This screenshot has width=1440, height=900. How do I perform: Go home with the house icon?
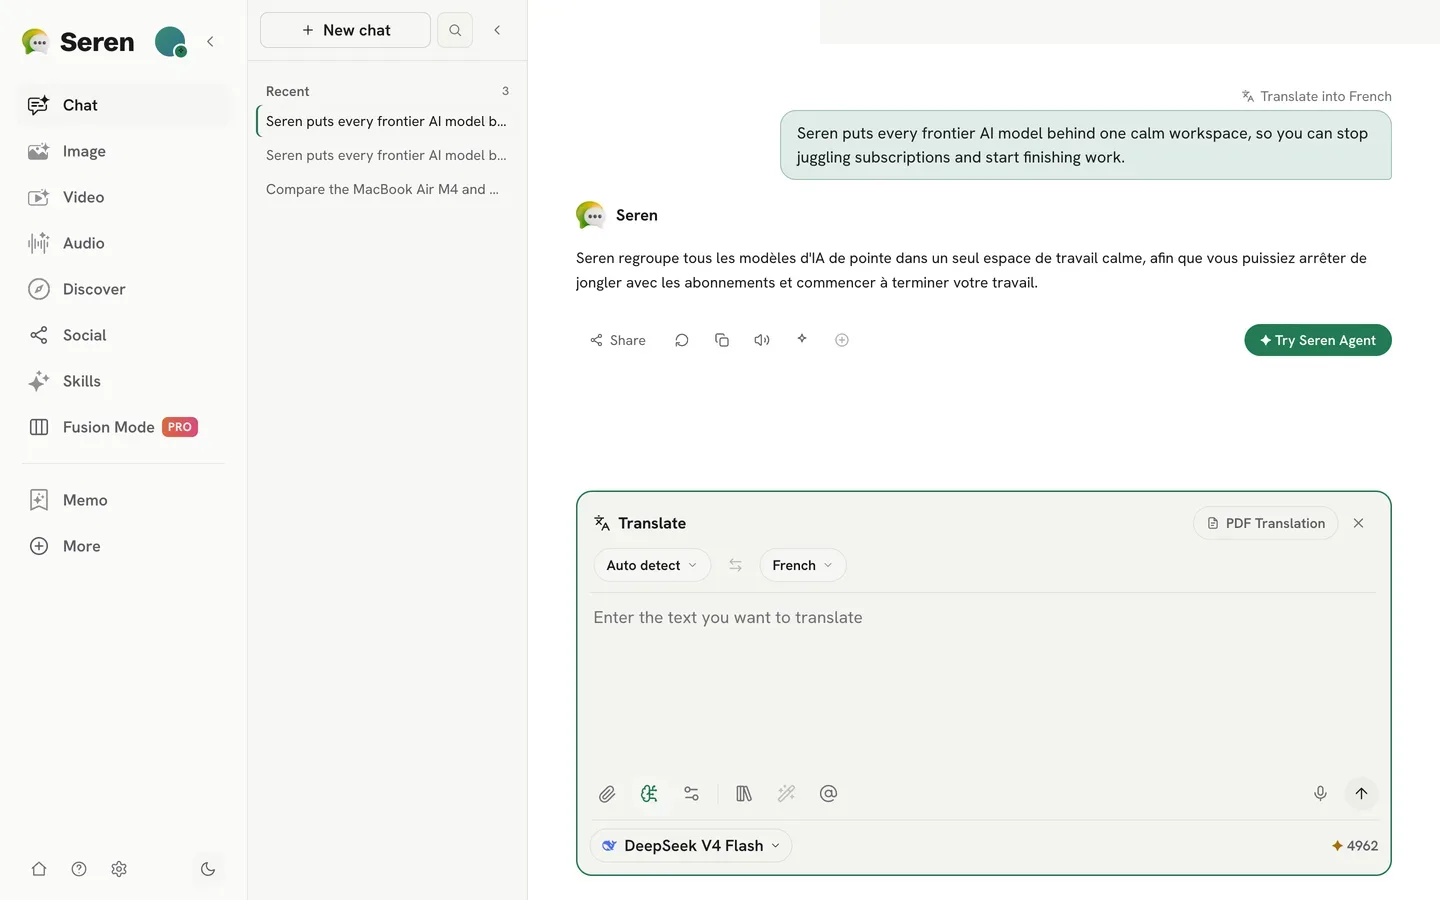(x=39, y=869)
